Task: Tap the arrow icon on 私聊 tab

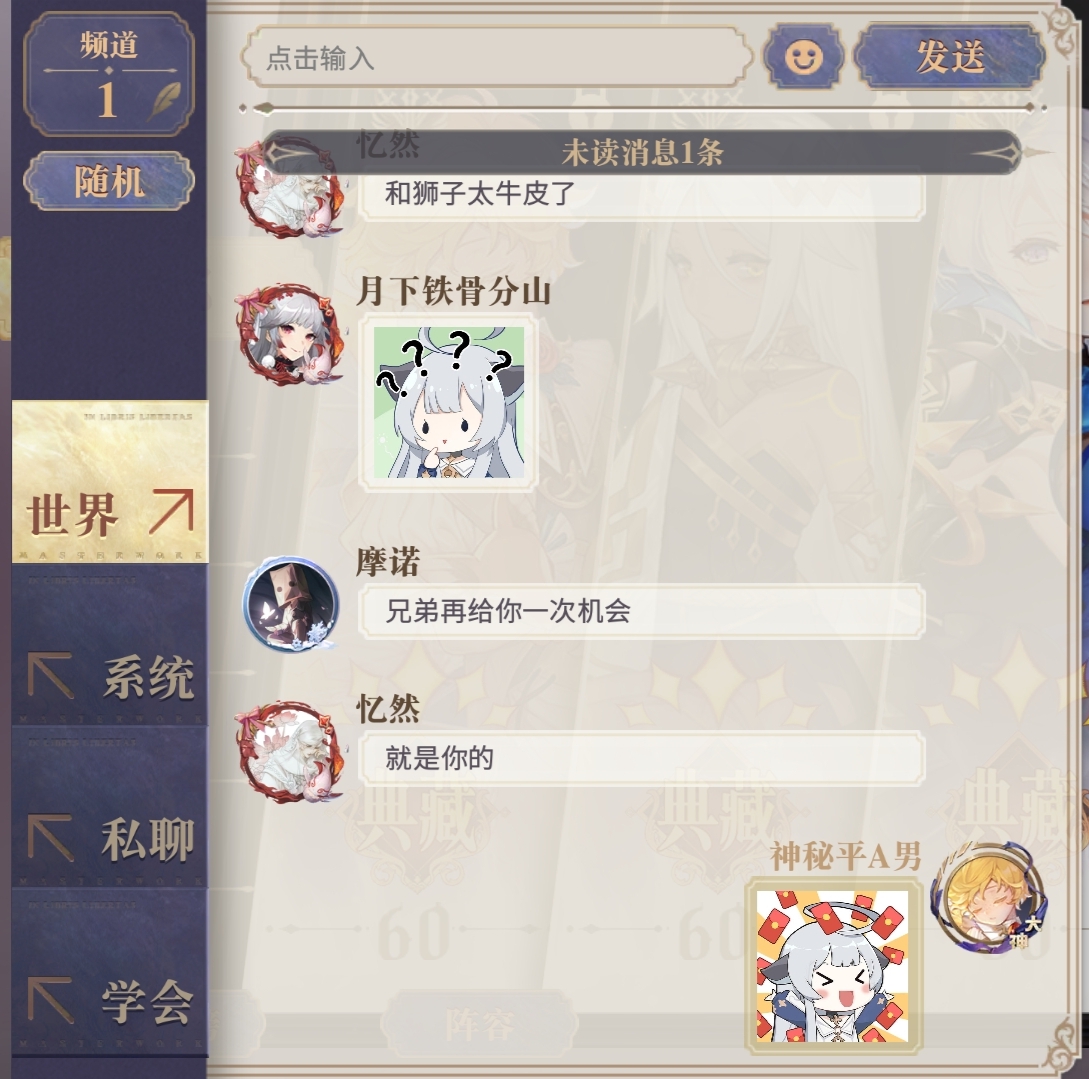Action: point(50,837)
